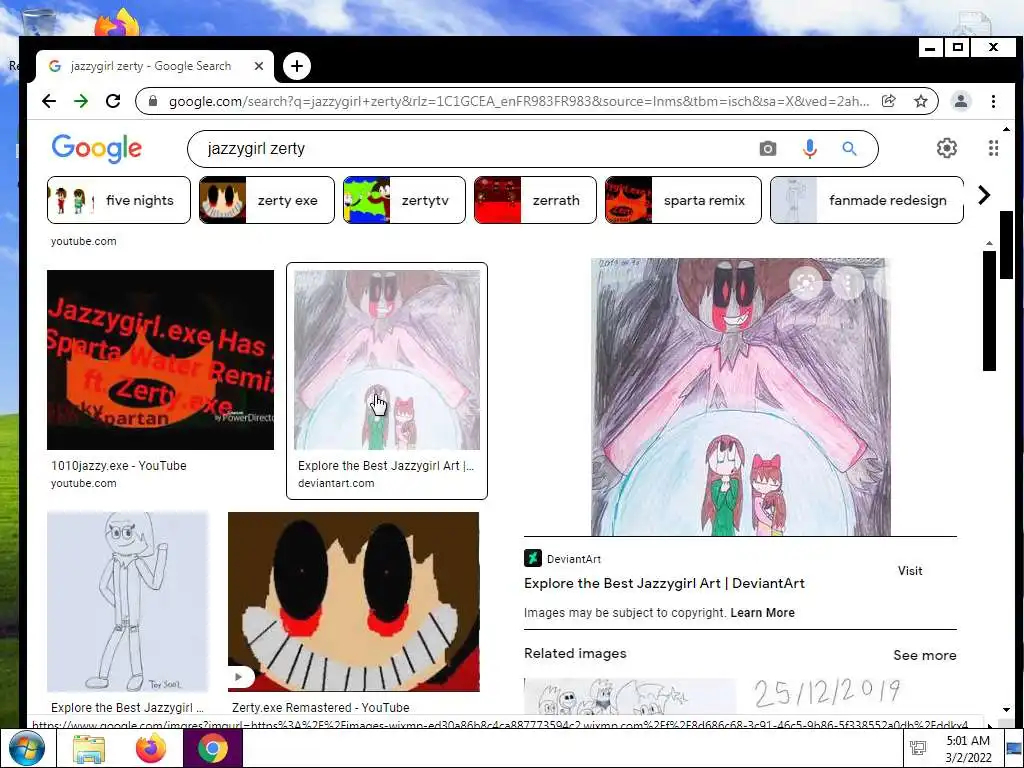Click the 'Zerty.exe Remastered - YouTube' caption
Screen dimensions: 1024x768
[x=321, y=707]
